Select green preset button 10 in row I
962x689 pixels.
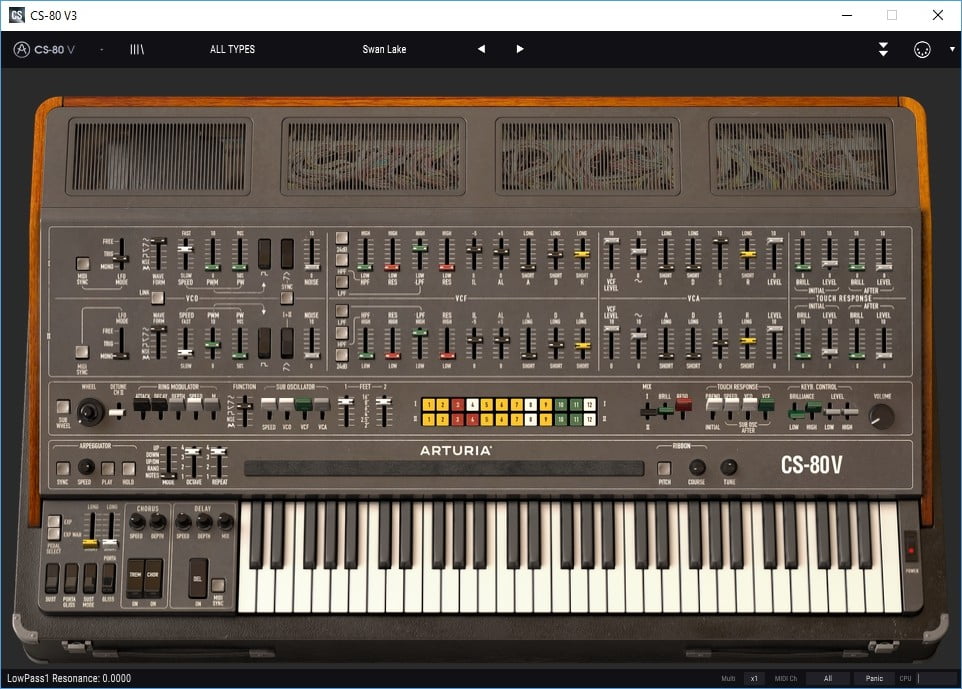(561, 405)
